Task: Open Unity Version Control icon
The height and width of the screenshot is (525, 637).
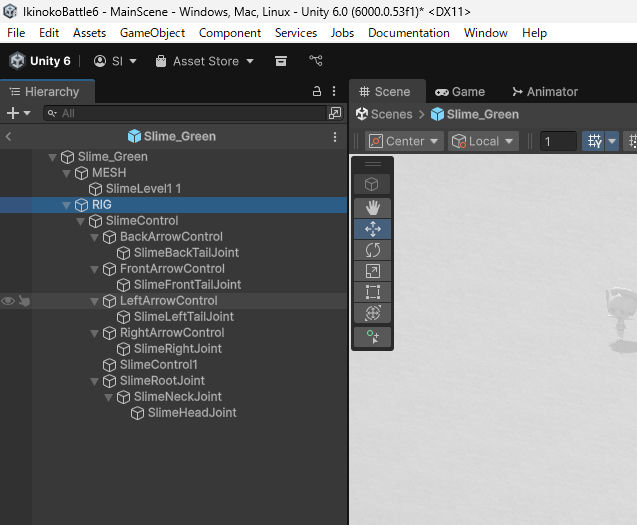Action: [x=316, y=61]
